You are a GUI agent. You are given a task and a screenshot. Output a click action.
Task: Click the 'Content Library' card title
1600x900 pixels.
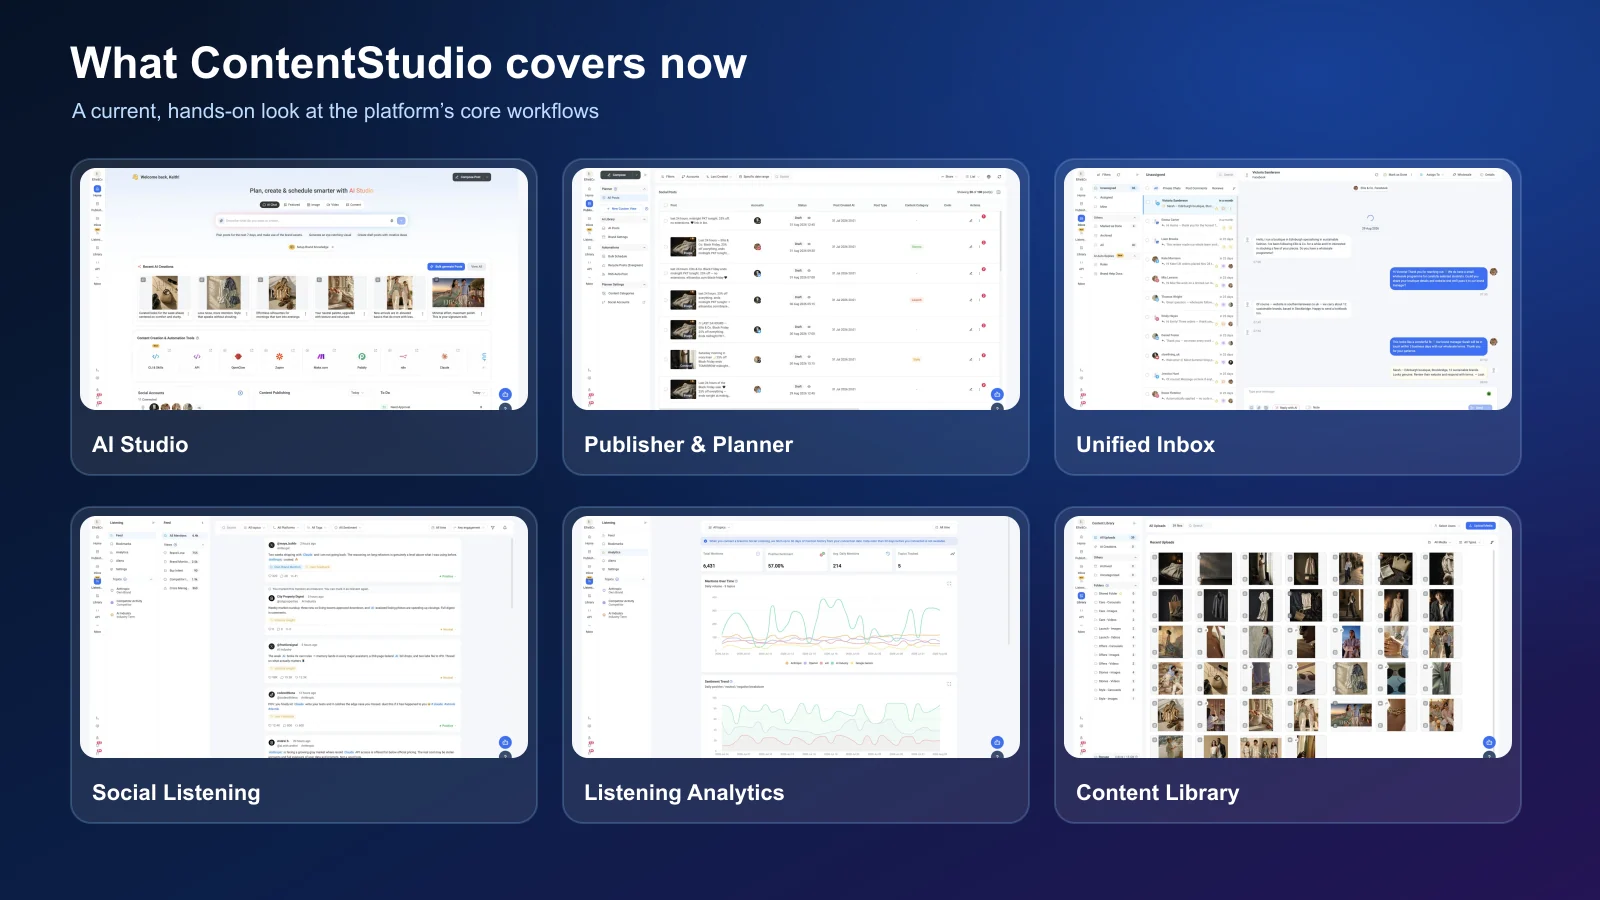click(1157, 792)
